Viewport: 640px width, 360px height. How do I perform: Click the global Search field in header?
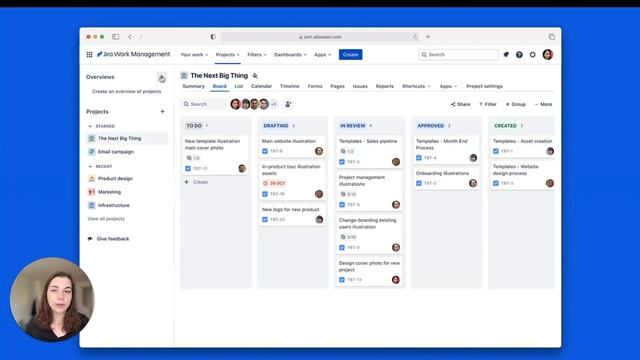click(458, 55)
